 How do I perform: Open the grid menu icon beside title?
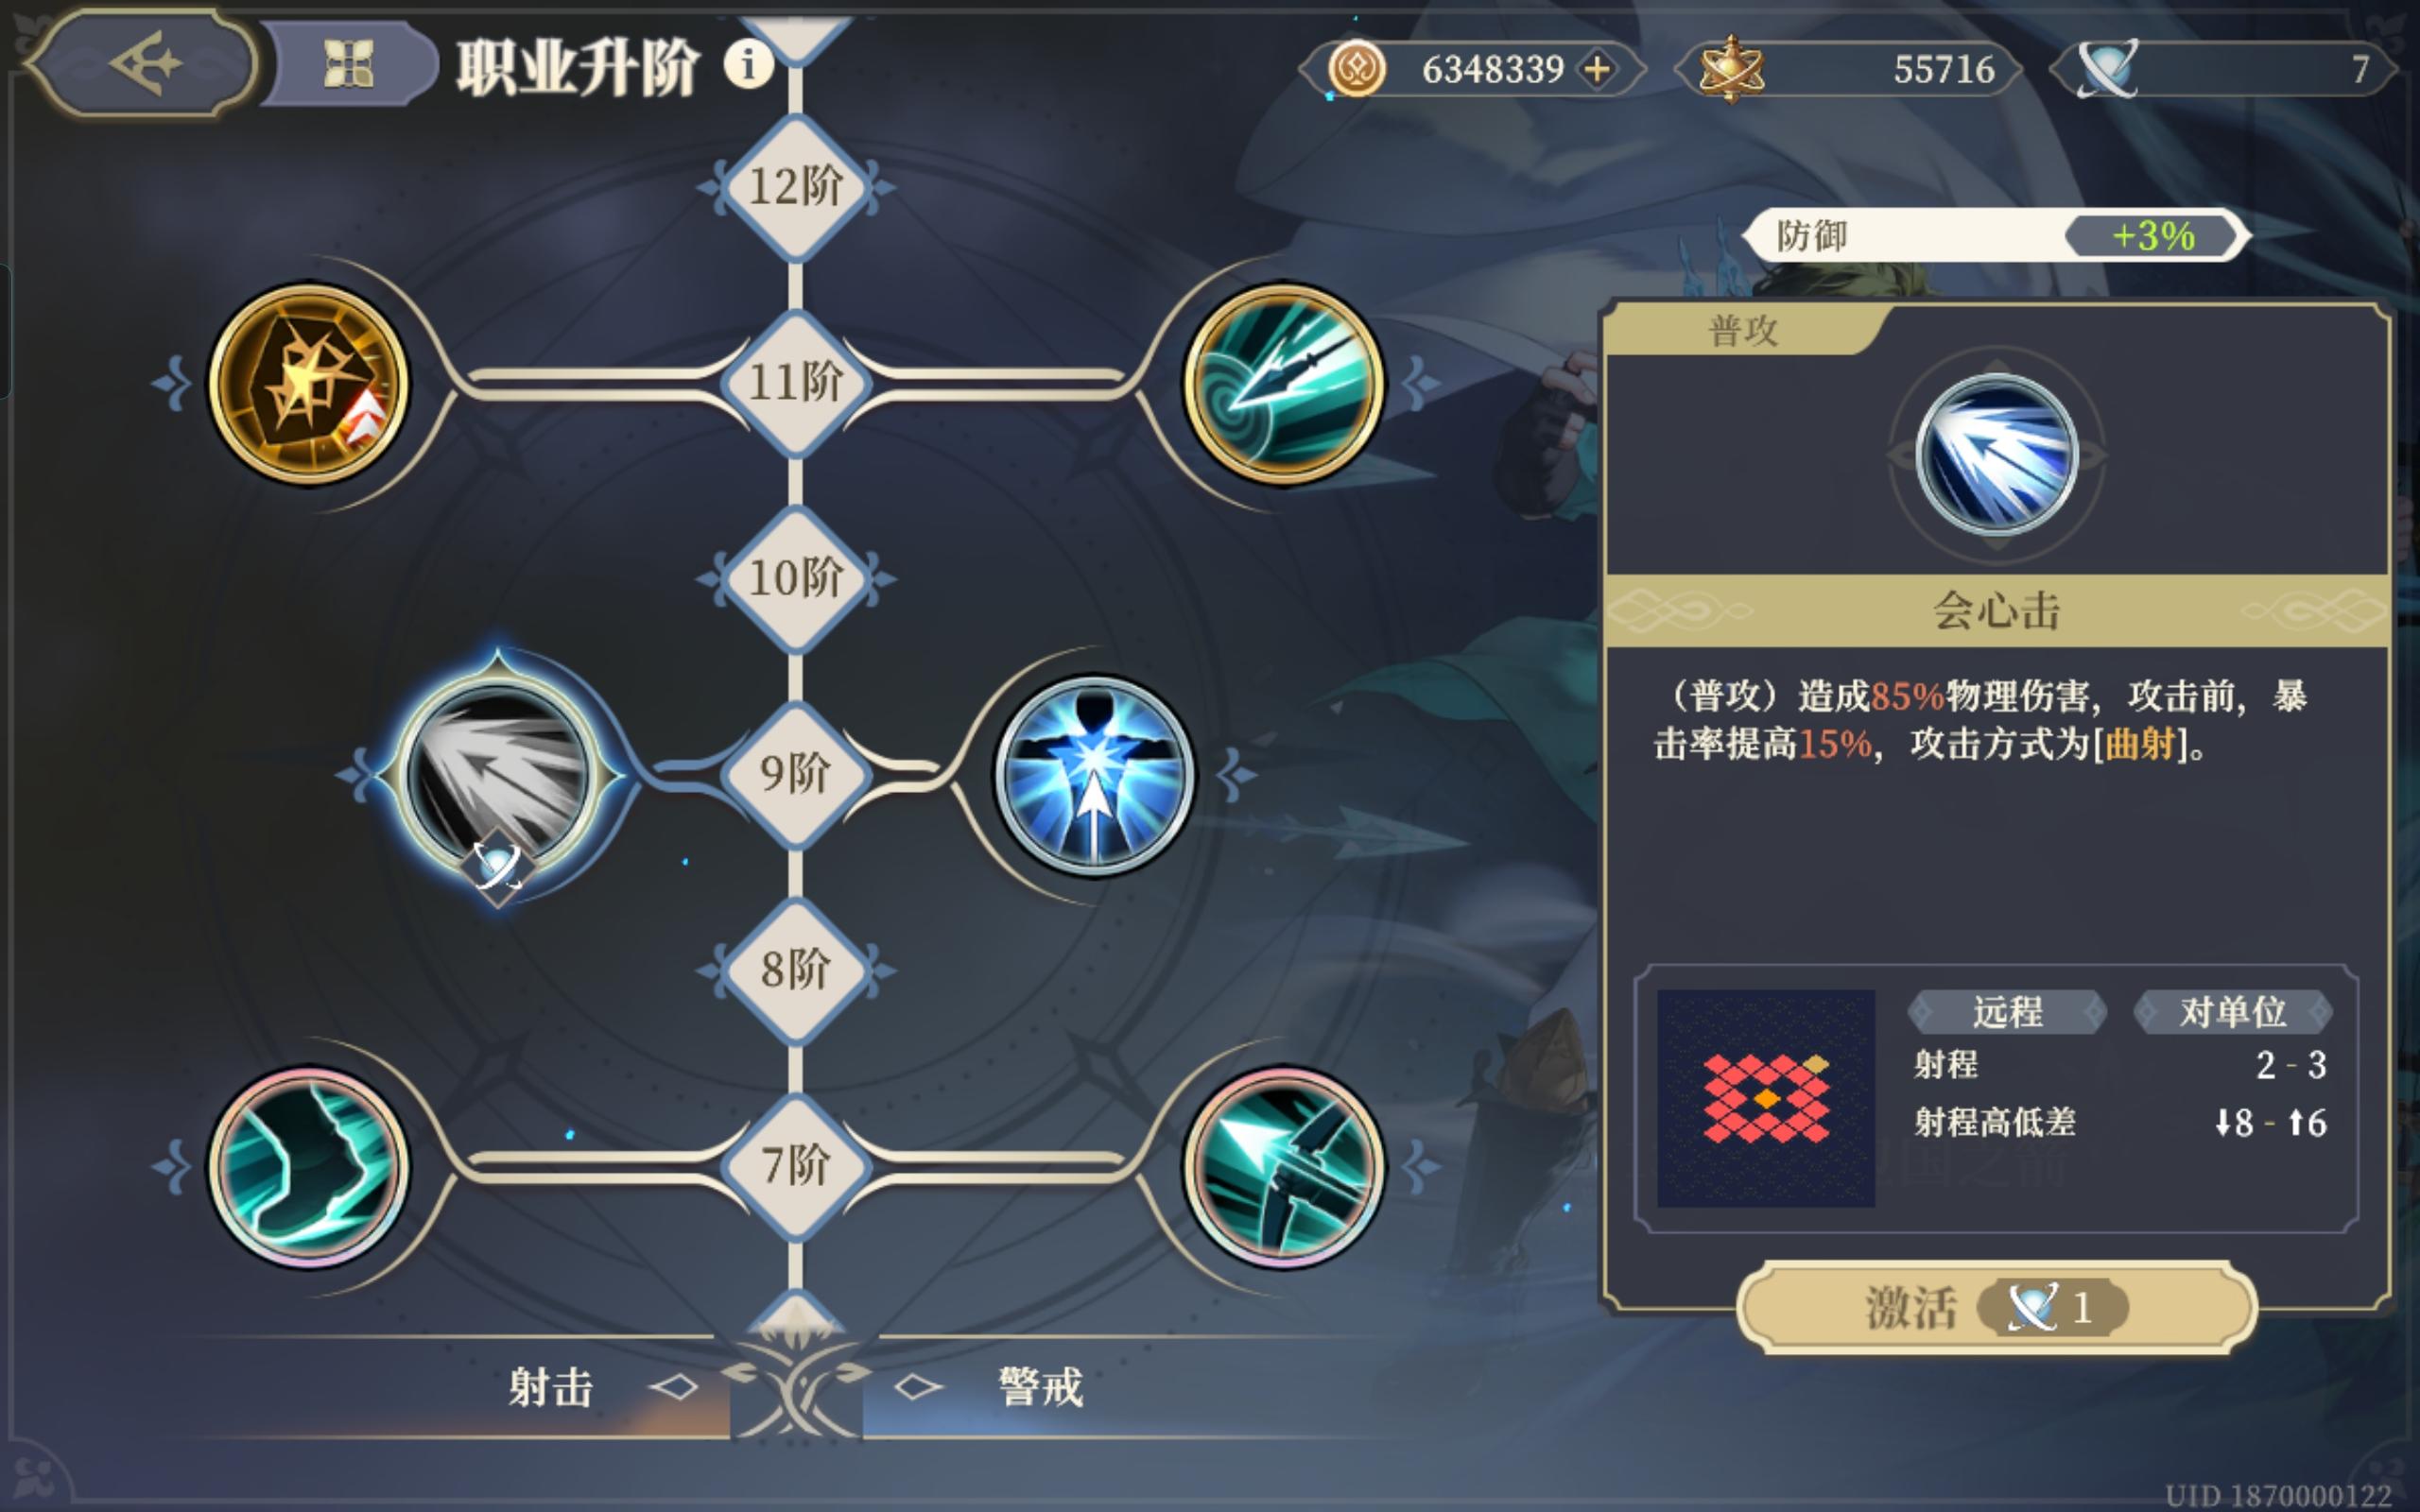(348, 64)
